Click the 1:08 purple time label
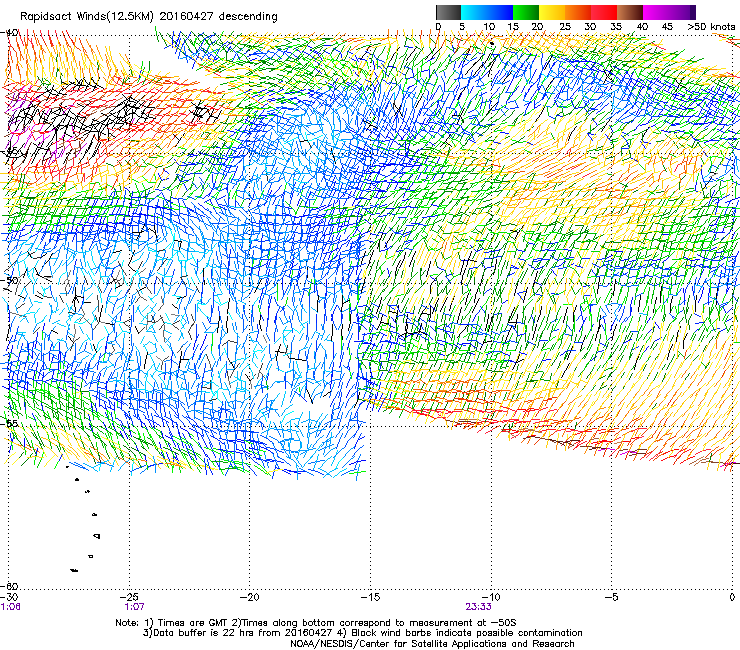 coord(10,607)
